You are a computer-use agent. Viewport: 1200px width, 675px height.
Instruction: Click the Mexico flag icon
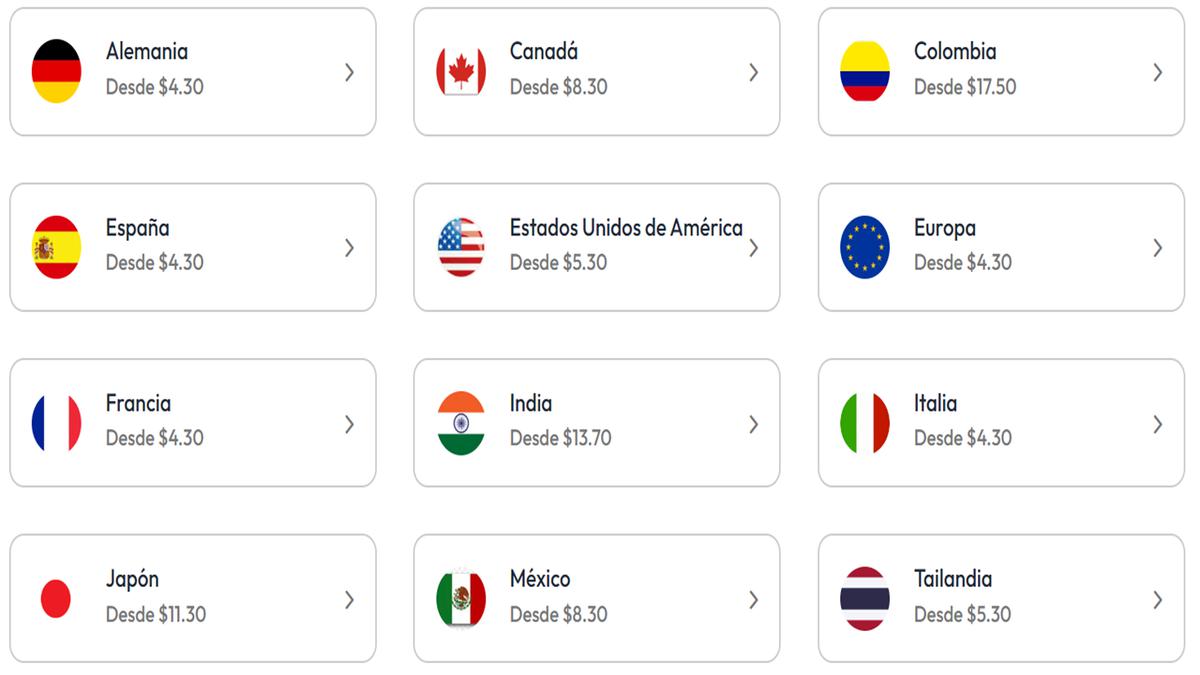click(x=461, y=599)
